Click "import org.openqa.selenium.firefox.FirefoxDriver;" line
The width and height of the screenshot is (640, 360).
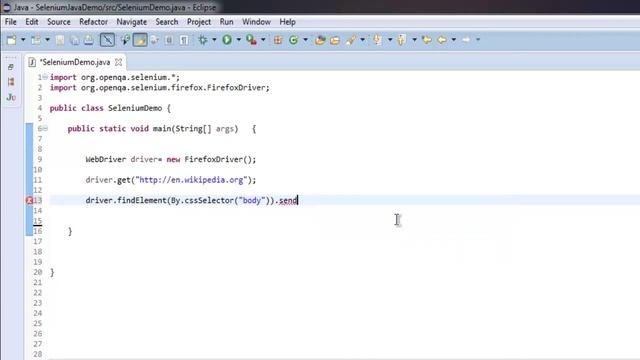click(x=160, y=87)
